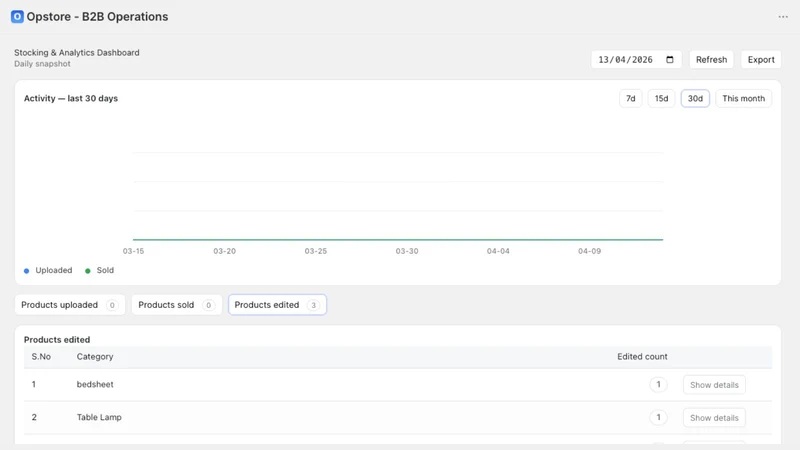Screen dimensions: 800x450
Task: Switch activity range to 15d
Action: click(x=661, y=98)
